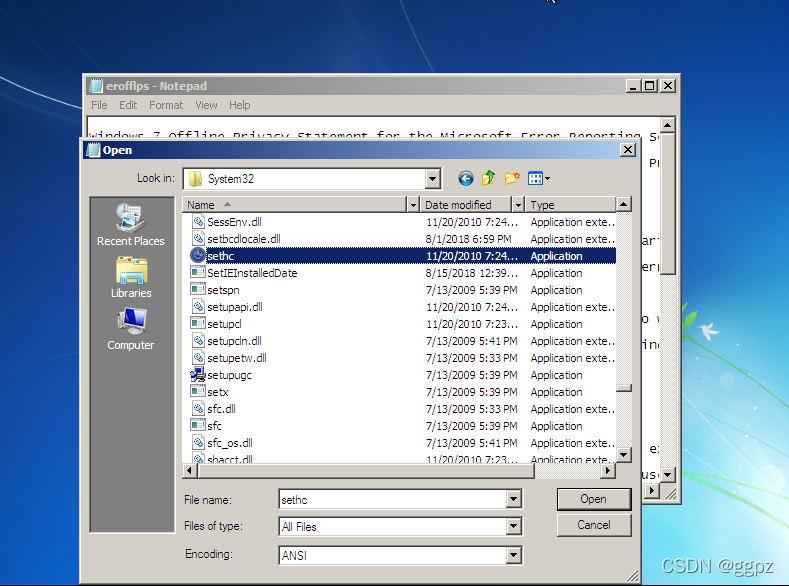Viewport: 789px width, 586px height.
Task: Open the Date modified column filter dropdown
Action: pos(518,205)
